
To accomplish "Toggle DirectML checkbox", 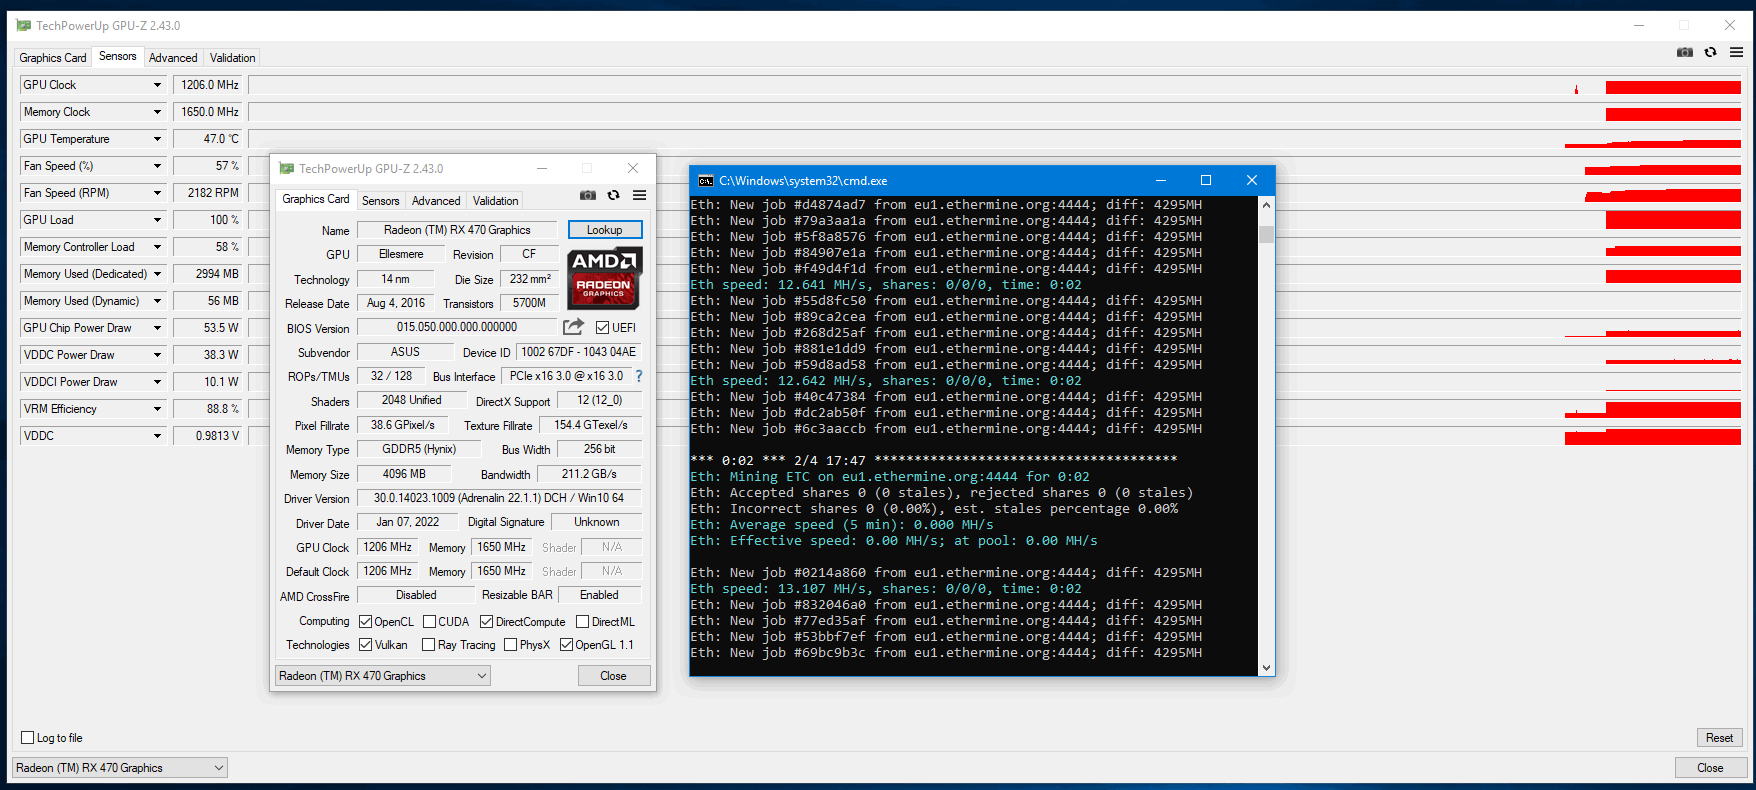I will coord(582,622).
